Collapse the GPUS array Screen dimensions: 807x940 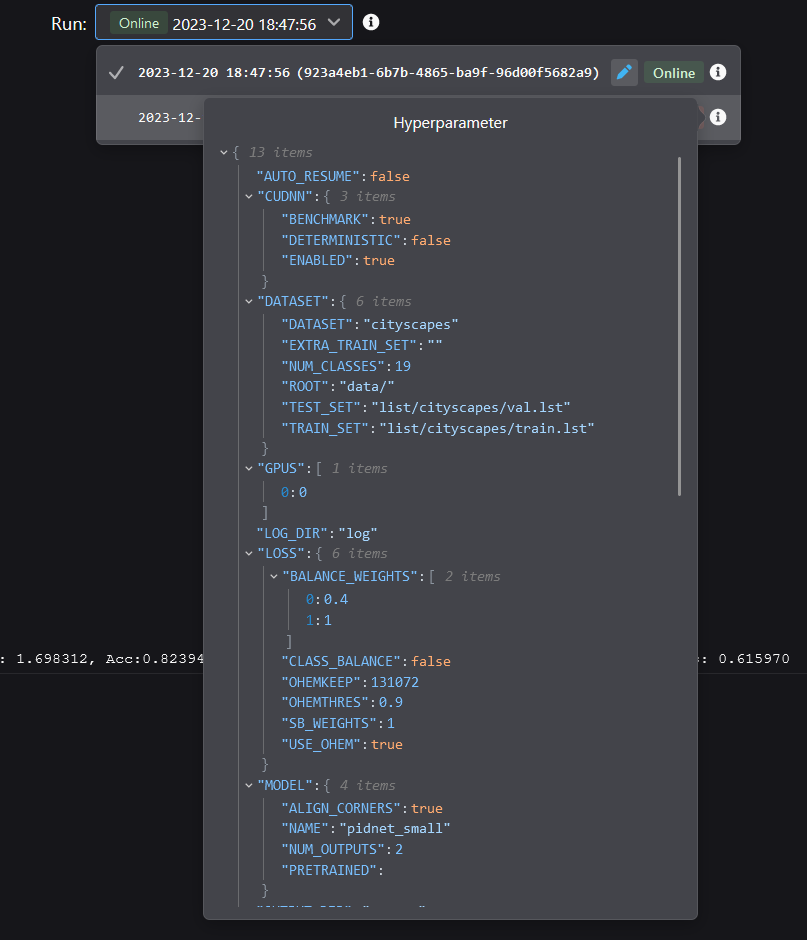point(249,468)
